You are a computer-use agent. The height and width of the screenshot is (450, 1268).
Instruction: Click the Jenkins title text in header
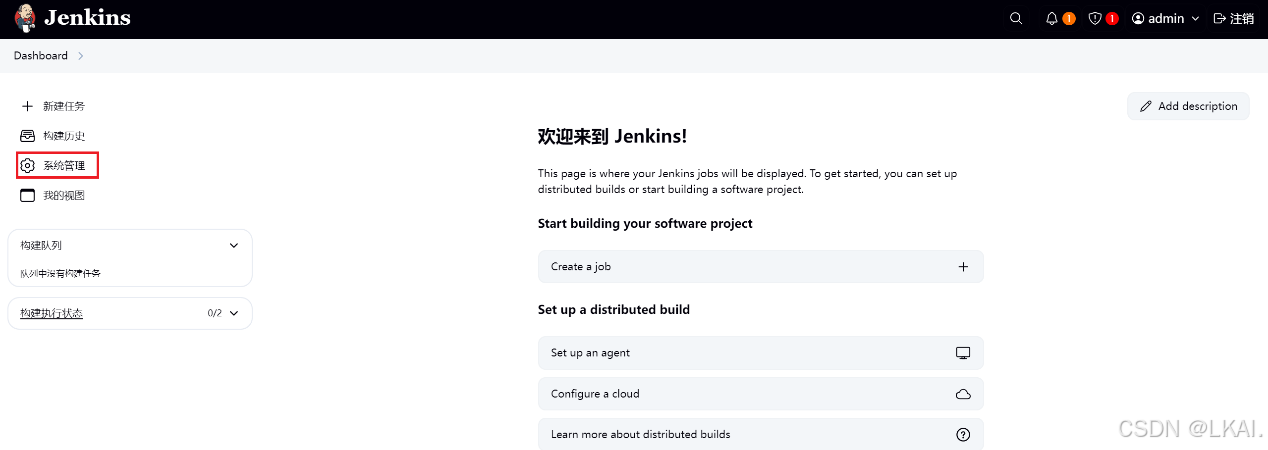click(x=87, y=18)
